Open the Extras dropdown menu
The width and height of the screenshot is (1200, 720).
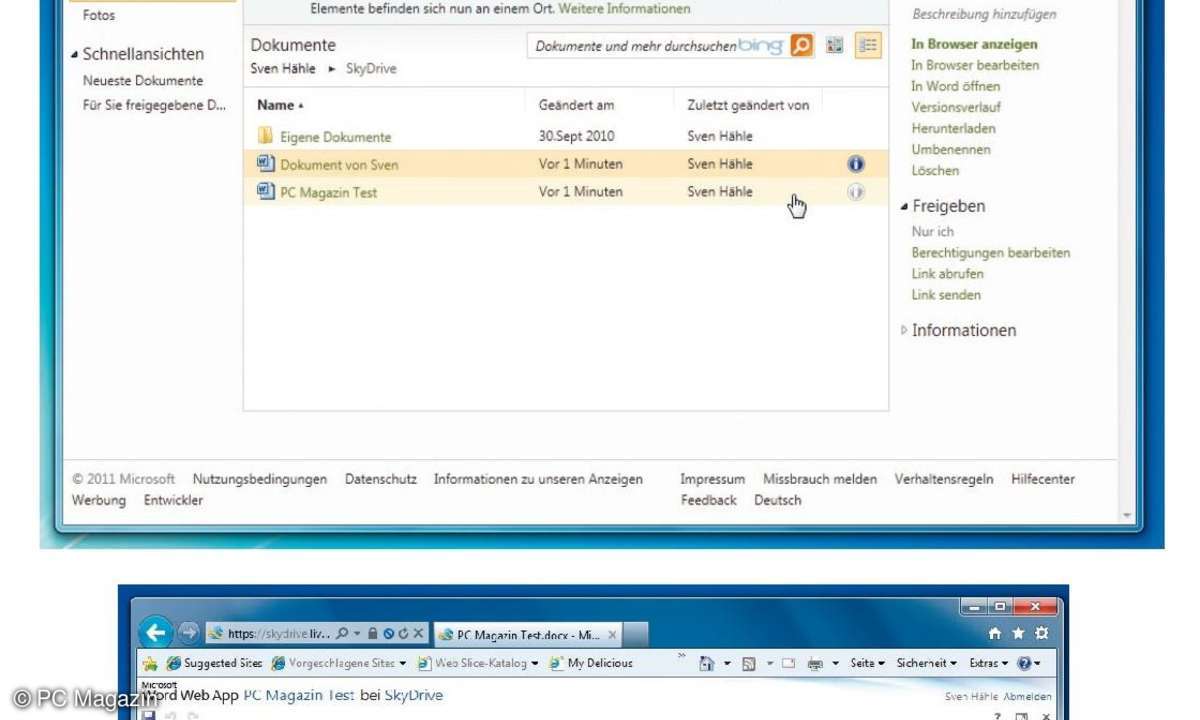click(989, 663)
